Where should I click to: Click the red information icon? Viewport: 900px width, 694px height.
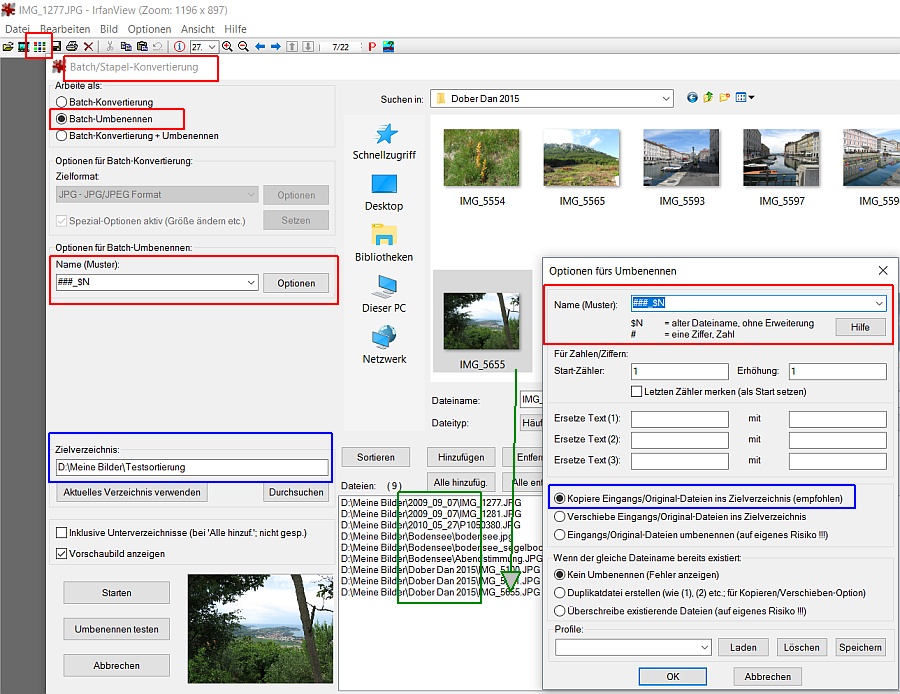pos(179,46)
